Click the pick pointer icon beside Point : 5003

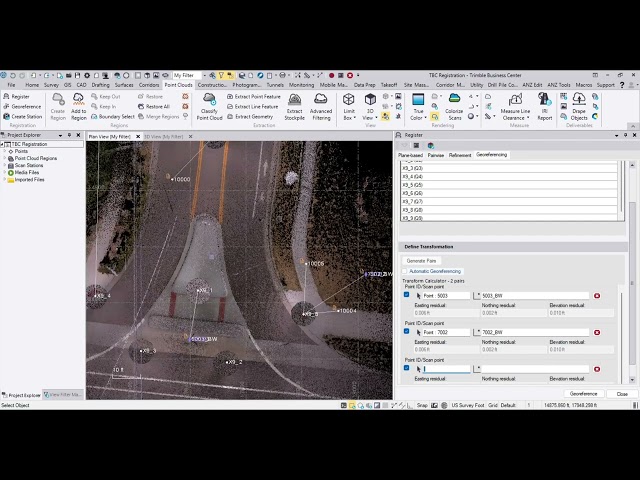click(x=418, y=296)
